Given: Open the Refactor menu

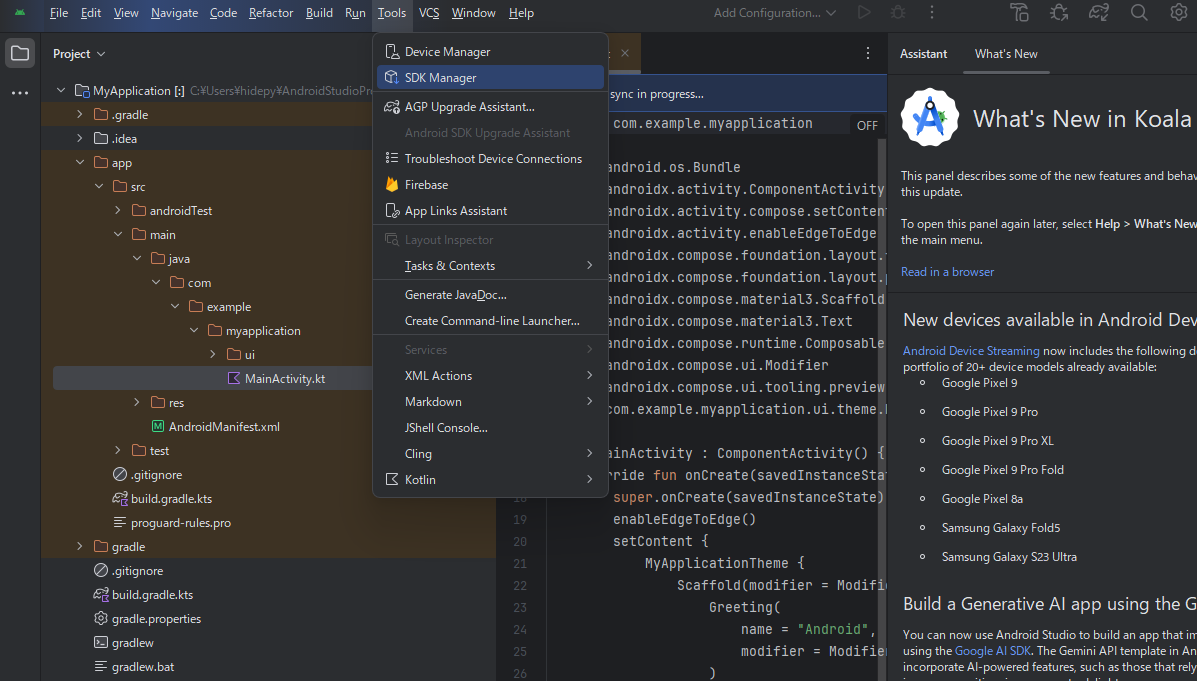Looking at the screenshot, I should click(271, 12).
